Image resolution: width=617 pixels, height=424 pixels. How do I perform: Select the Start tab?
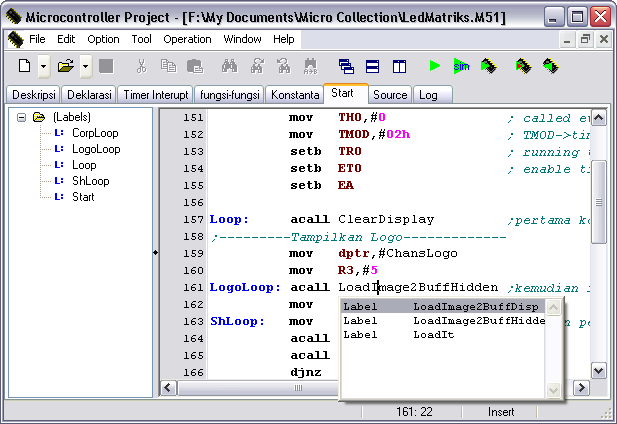pos(346,93)
